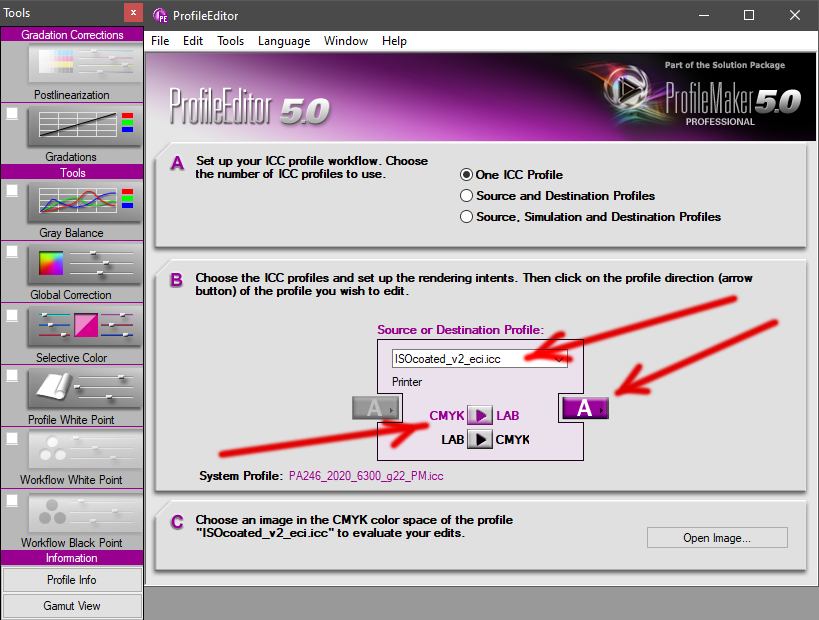Close the Tools panel
The image size is (819, 620).
point(133,13)
